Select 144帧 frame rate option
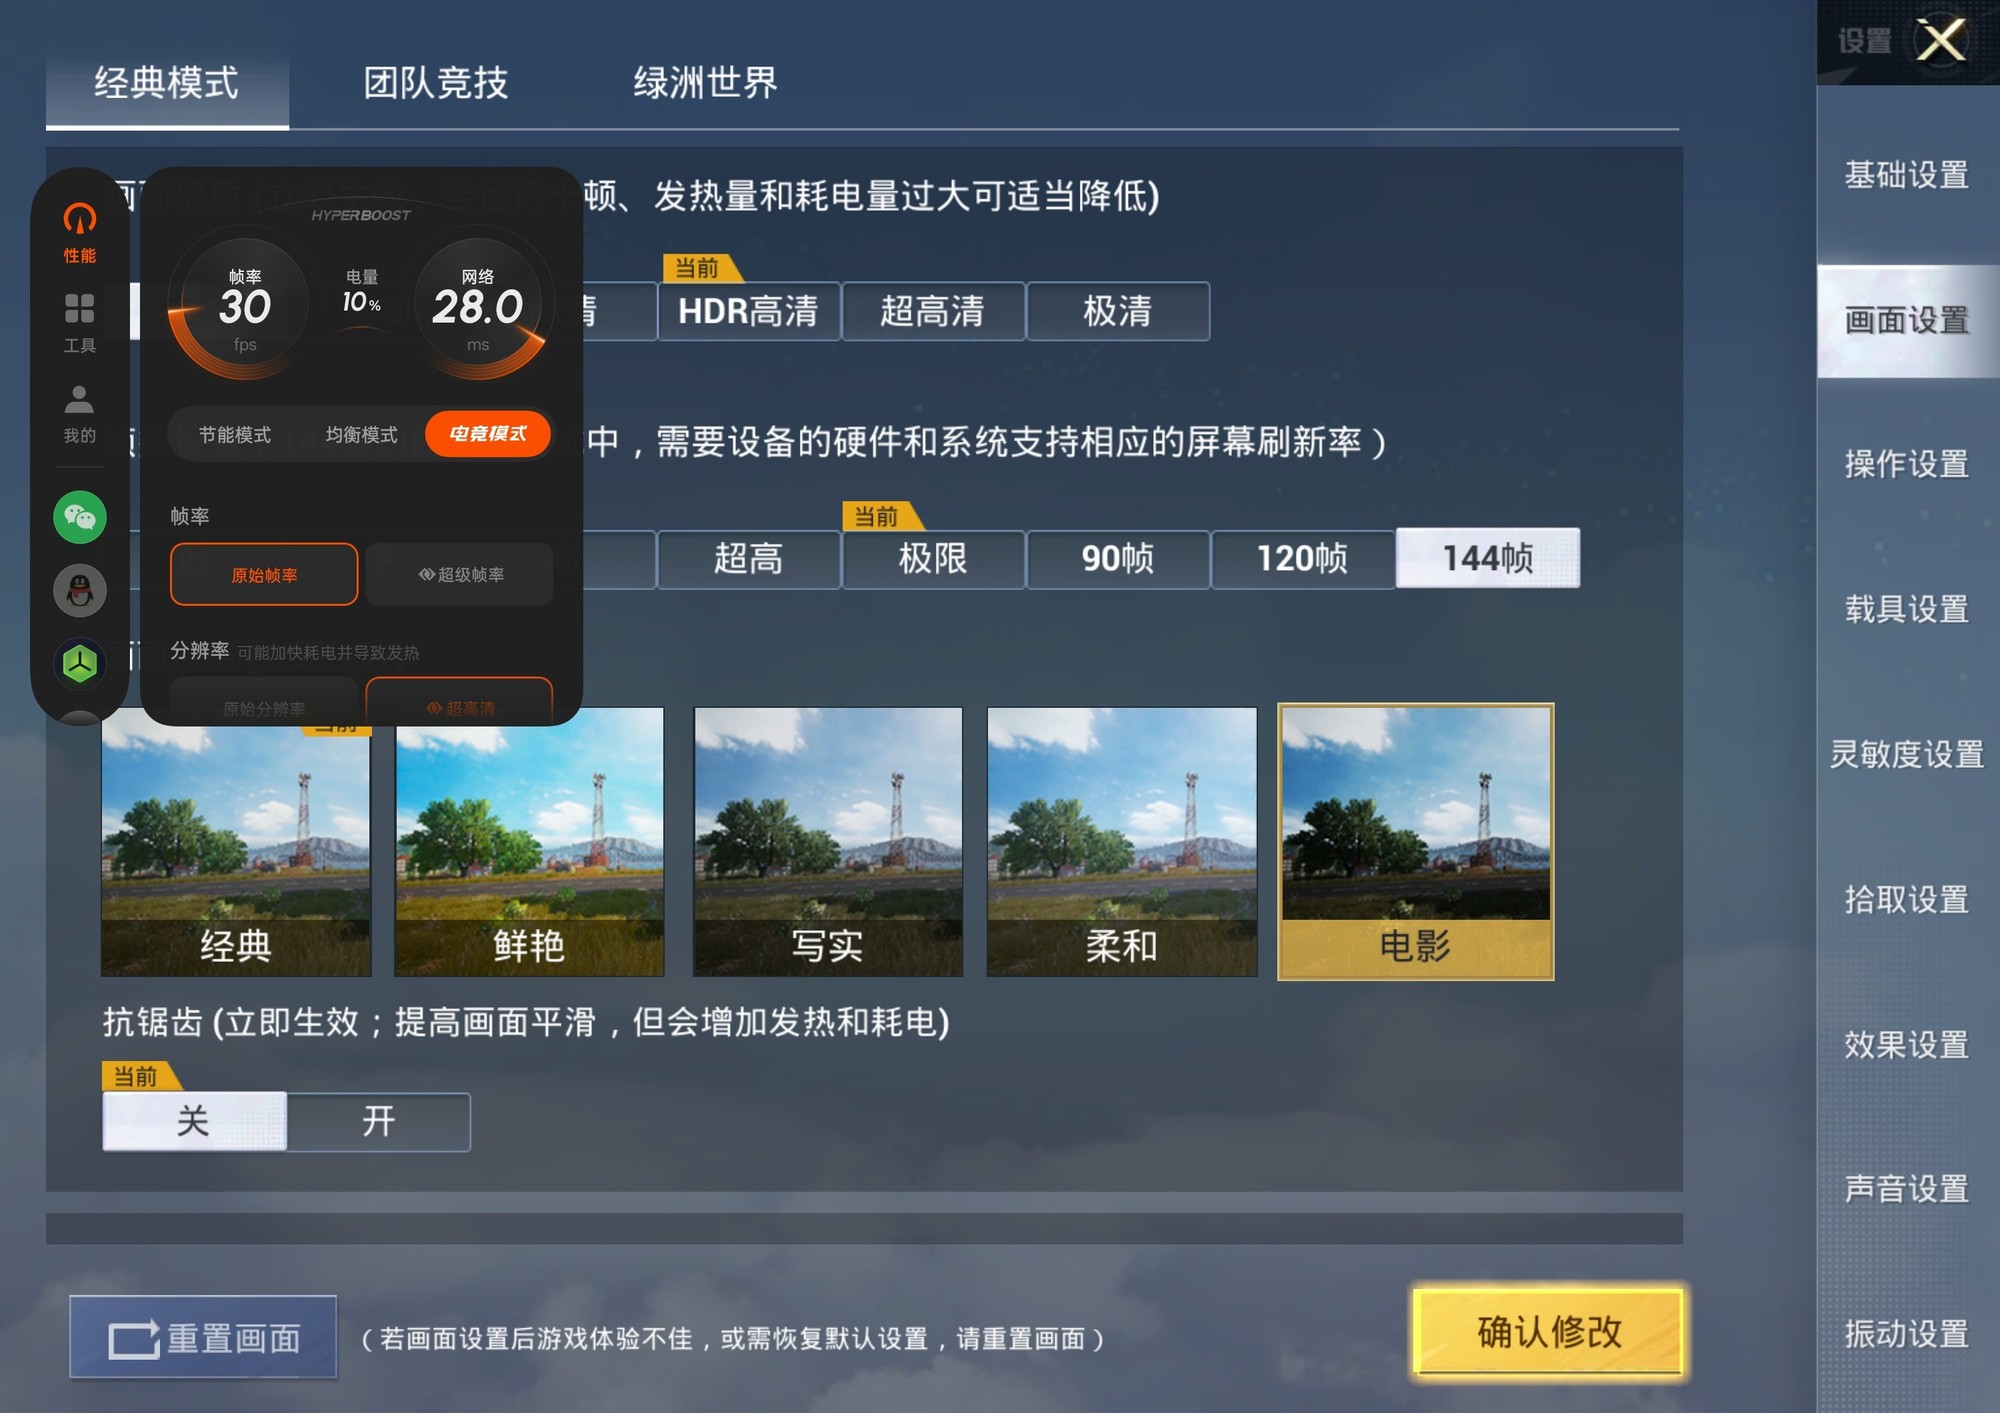Screen dimensions: 2000x1413 [x=1488, y=558]
